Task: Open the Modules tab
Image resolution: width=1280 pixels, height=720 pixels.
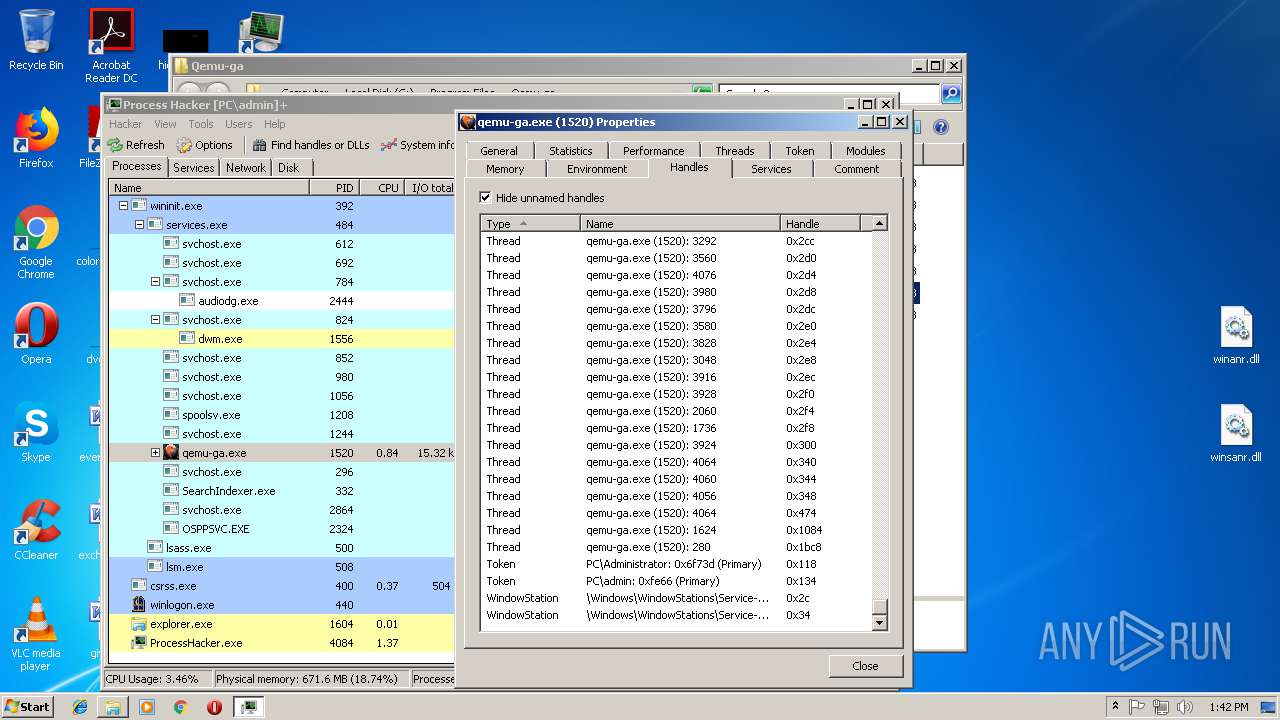Action: coord(865,151)
